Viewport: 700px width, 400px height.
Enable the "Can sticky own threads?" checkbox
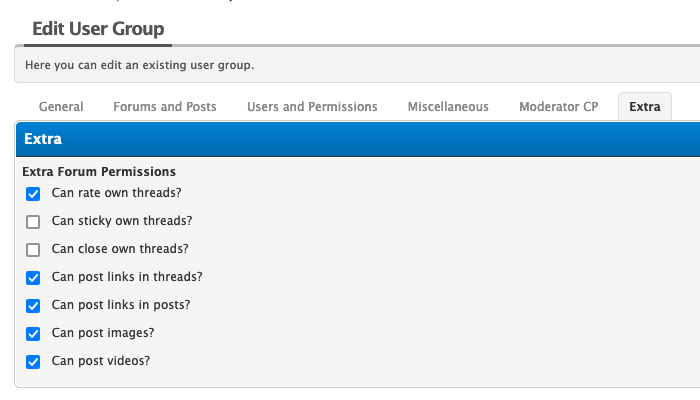point(33,221)
